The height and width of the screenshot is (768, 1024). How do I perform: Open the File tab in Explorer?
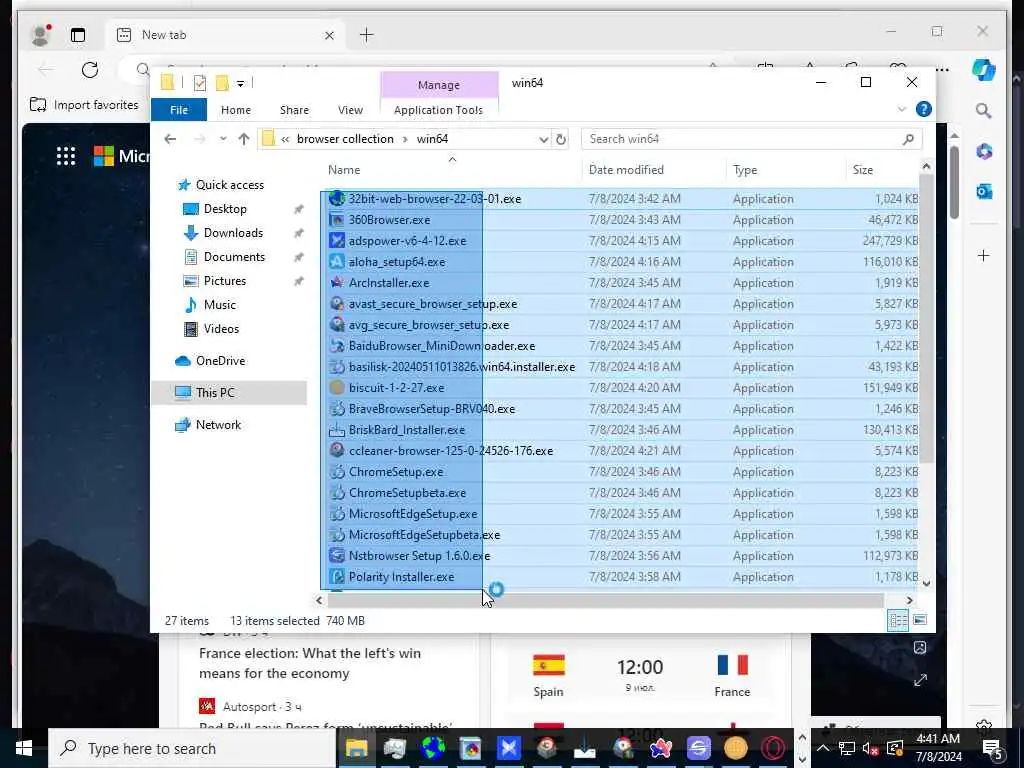tap(179, 110)
